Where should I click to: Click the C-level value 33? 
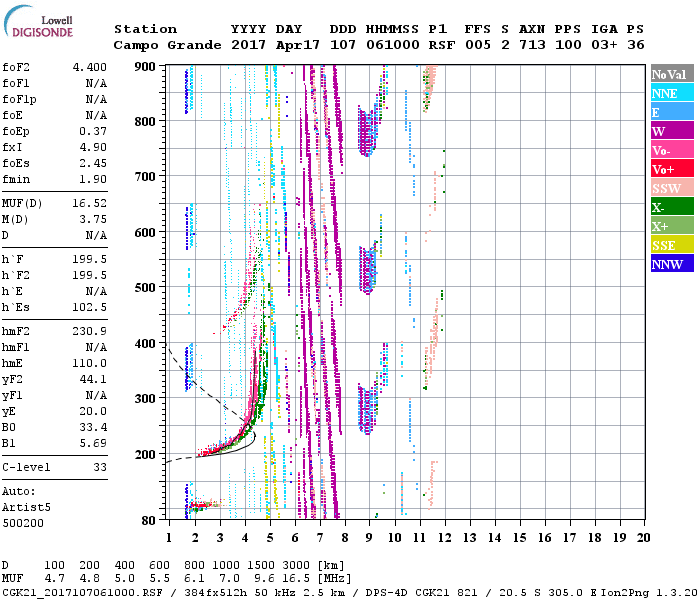click(99, 467)
